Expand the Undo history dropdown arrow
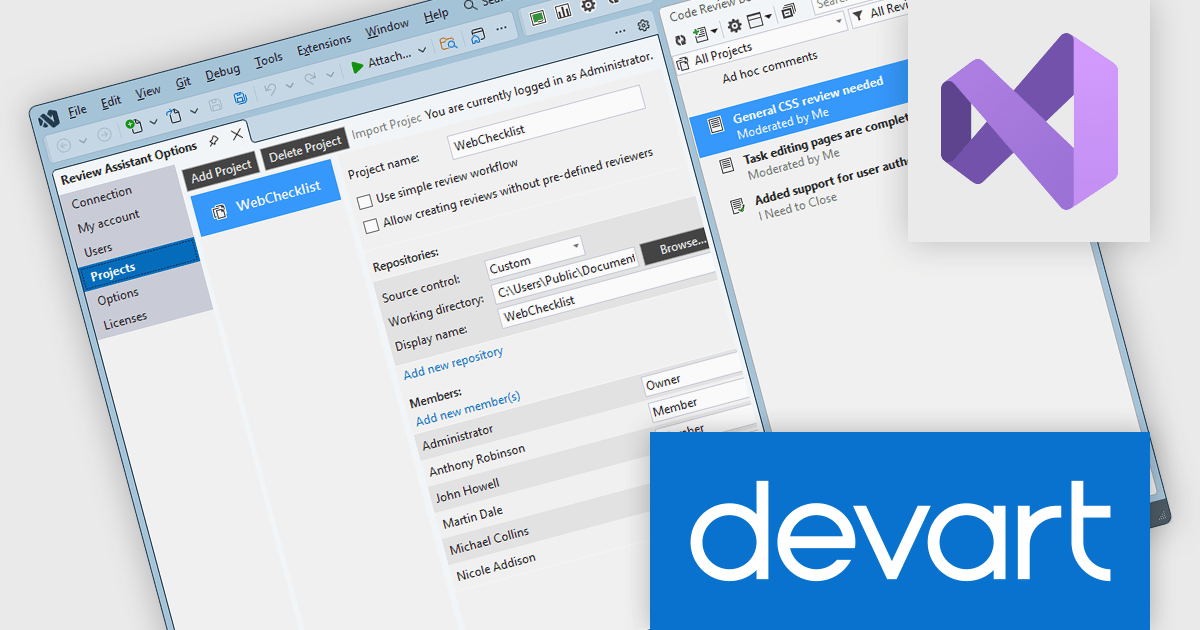 pyautogui.click(x=289, y=85)
